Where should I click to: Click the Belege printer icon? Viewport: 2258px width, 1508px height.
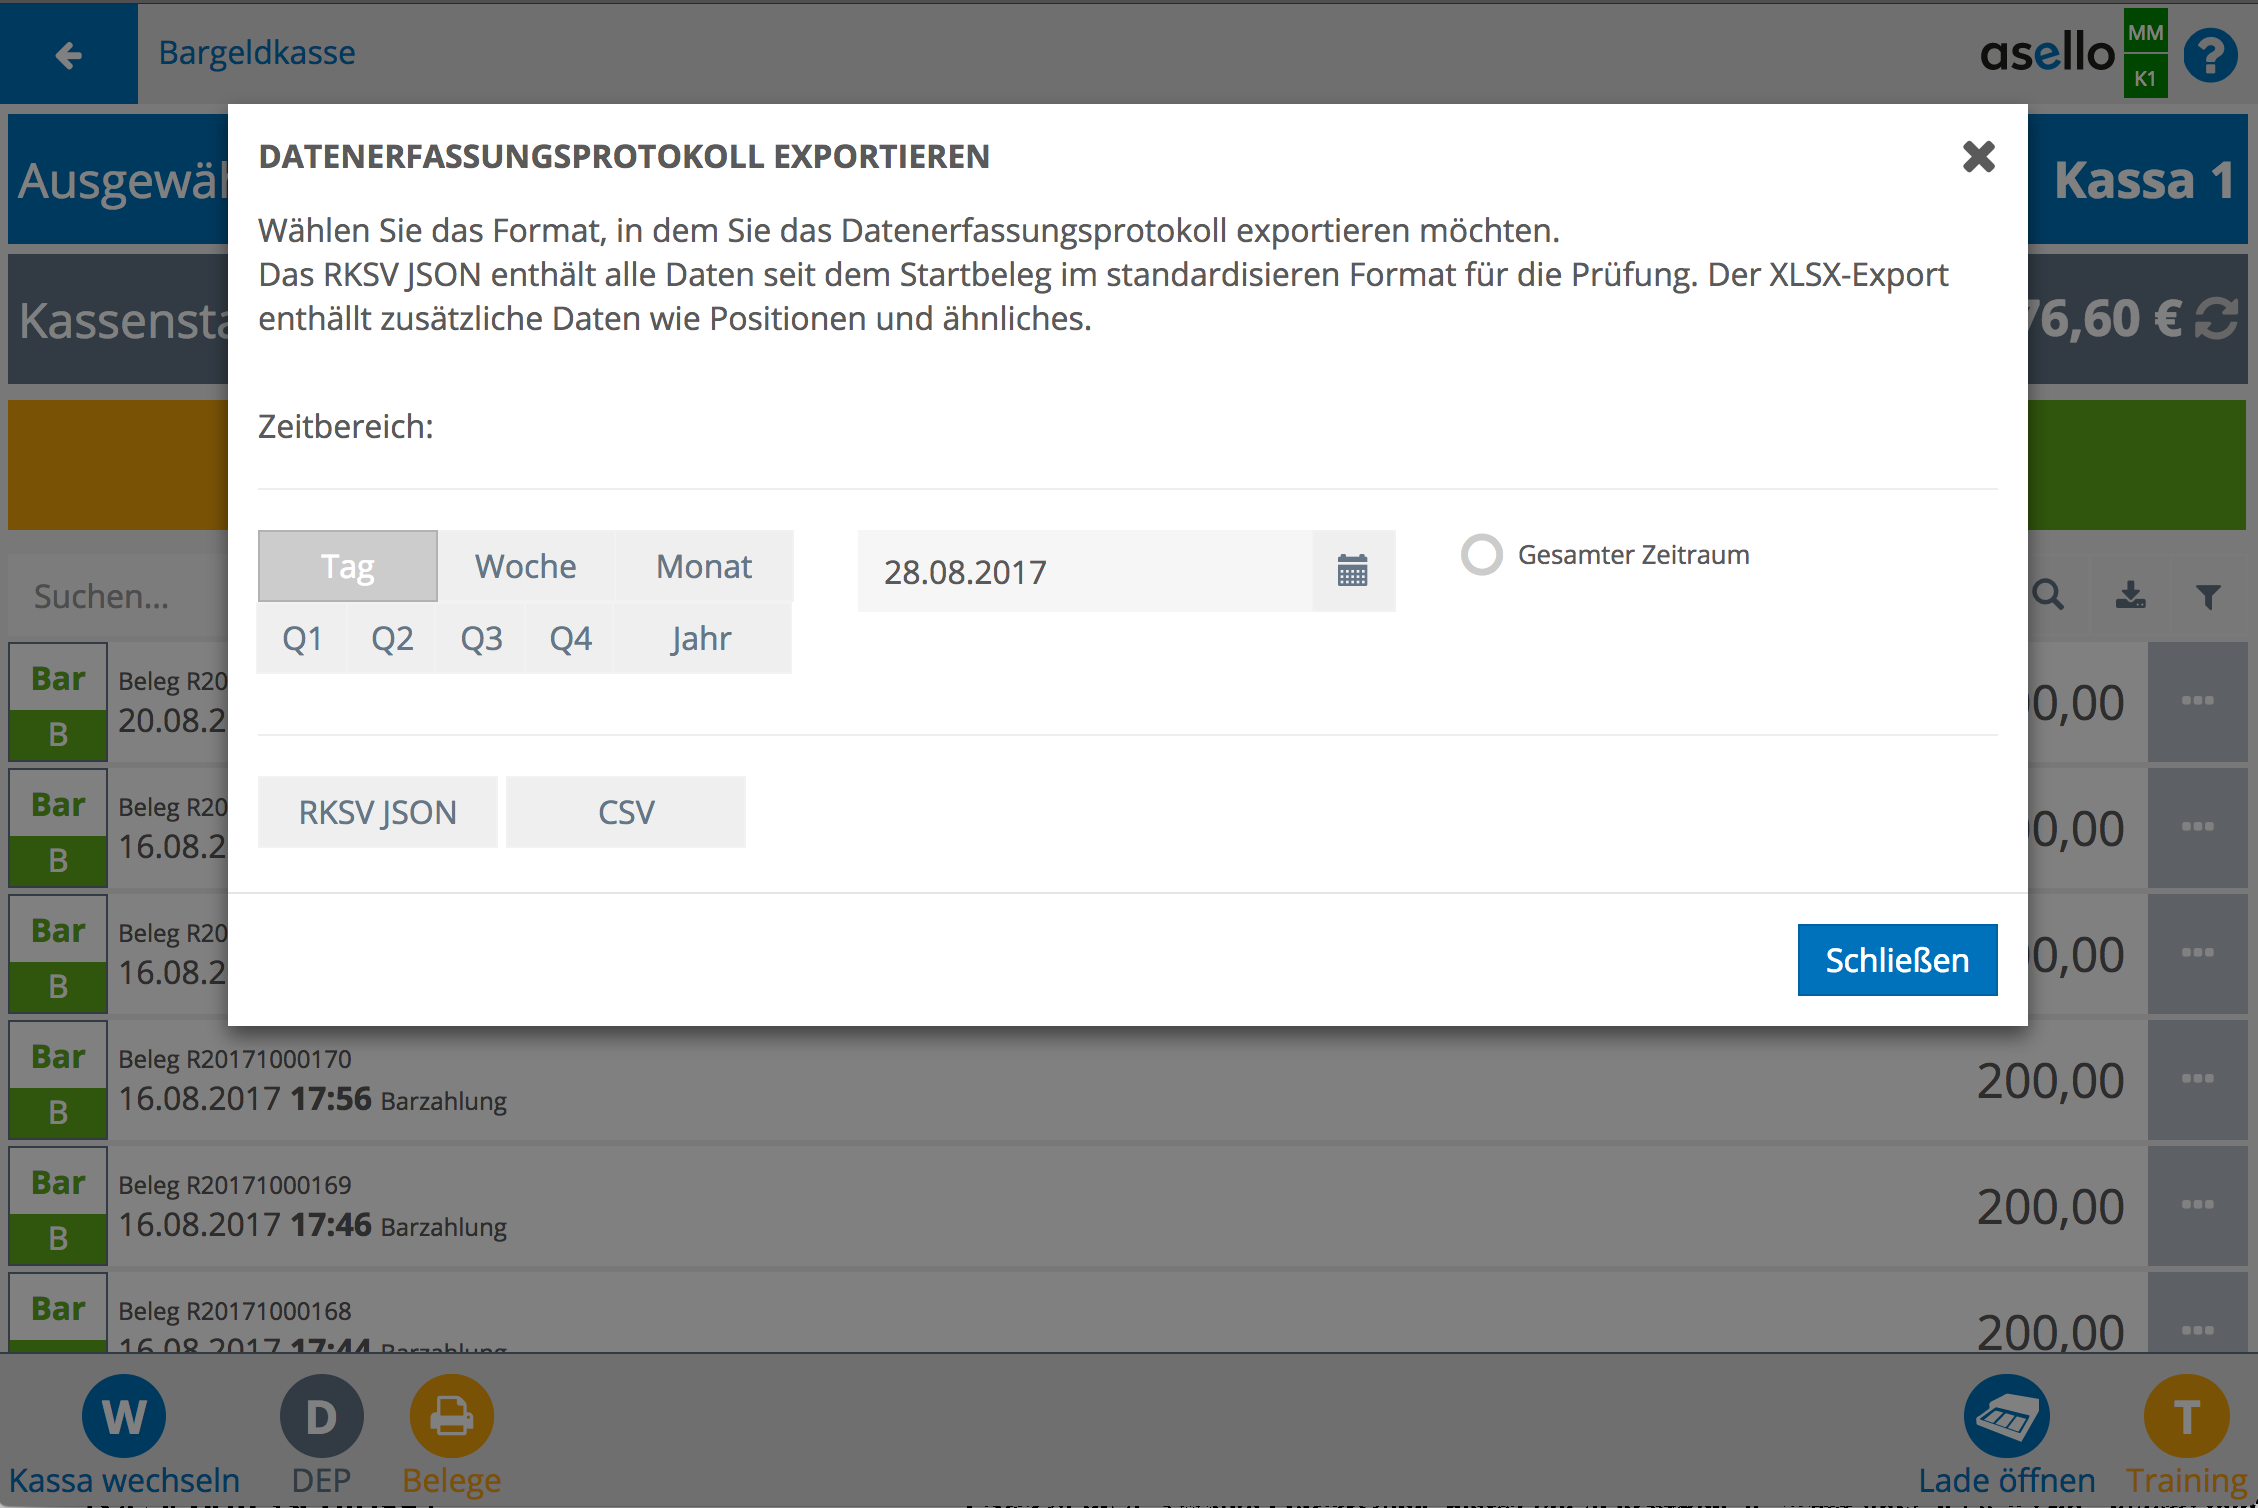pyautogui.click(x=451, y=1416)
